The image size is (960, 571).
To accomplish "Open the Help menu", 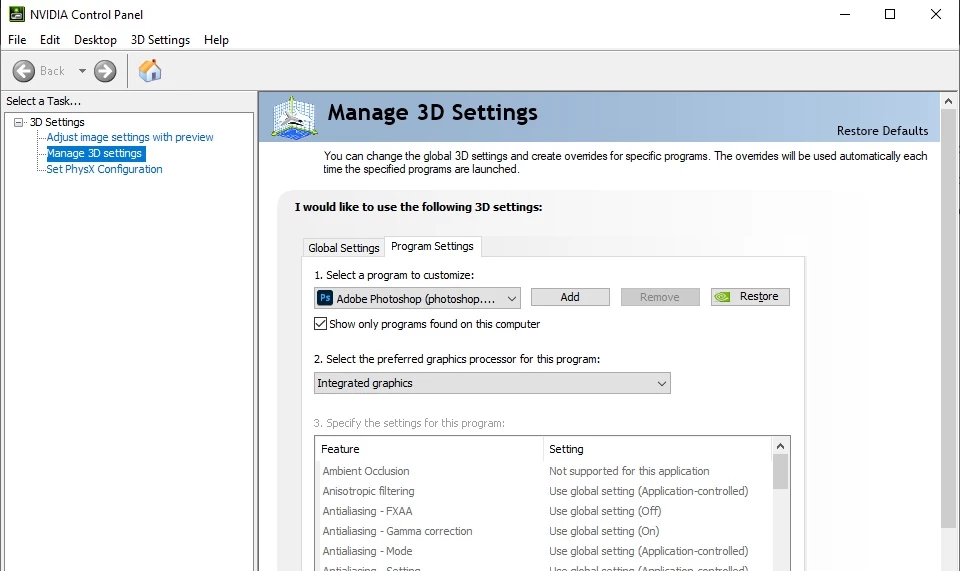I will click(x=216, y=40).
